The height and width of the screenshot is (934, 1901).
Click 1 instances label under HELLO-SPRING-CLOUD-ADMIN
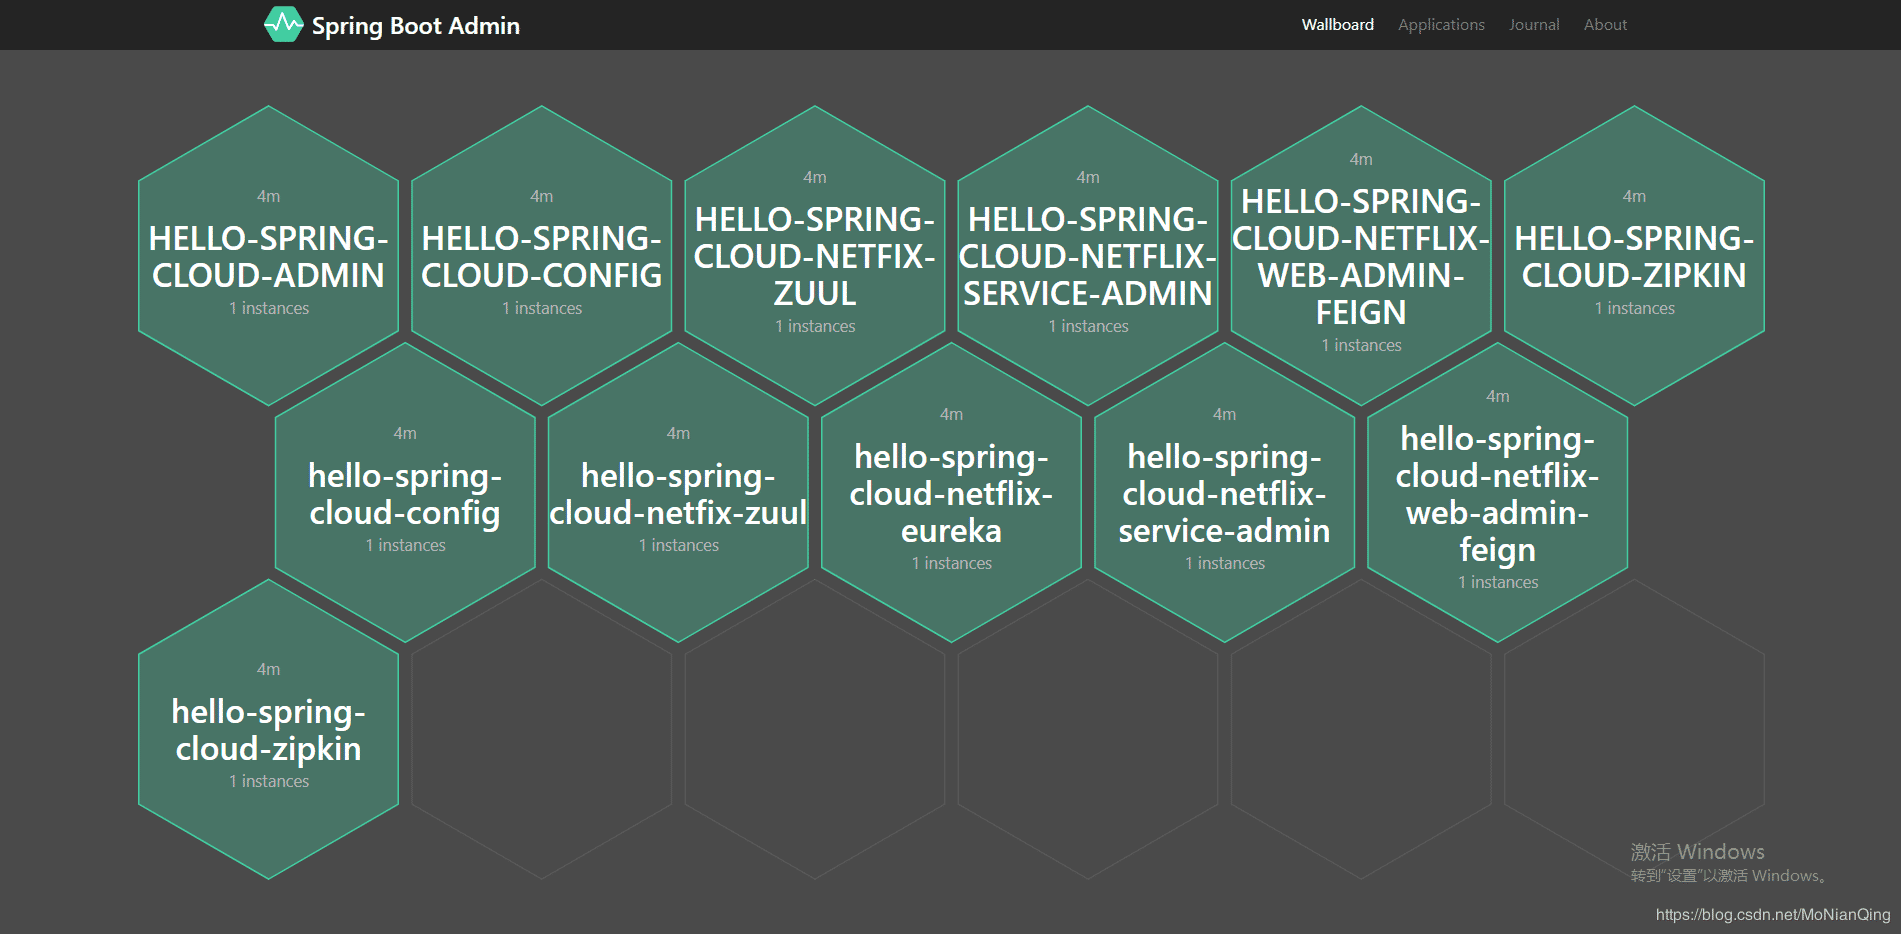click(268, 308)
